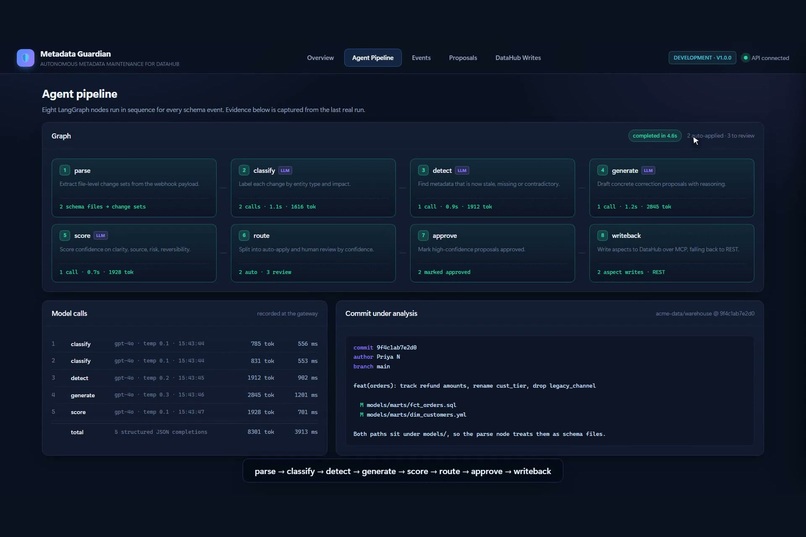The width and height of the screenshot is (806, 537).
Task: Click the LLM tag on classify node
Action: click(285, 171)
